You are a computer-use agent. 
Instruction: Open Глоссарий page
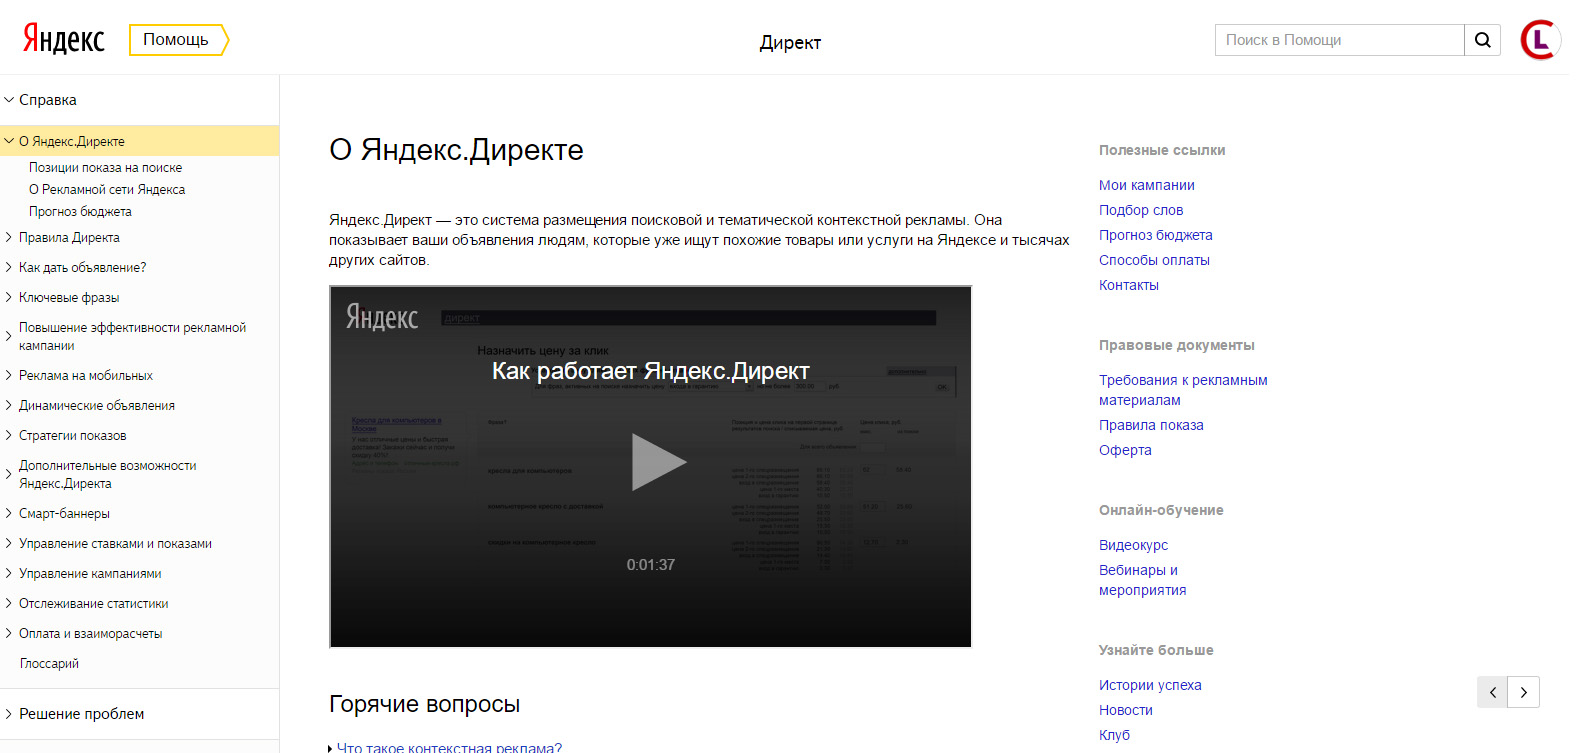(49, 663)
